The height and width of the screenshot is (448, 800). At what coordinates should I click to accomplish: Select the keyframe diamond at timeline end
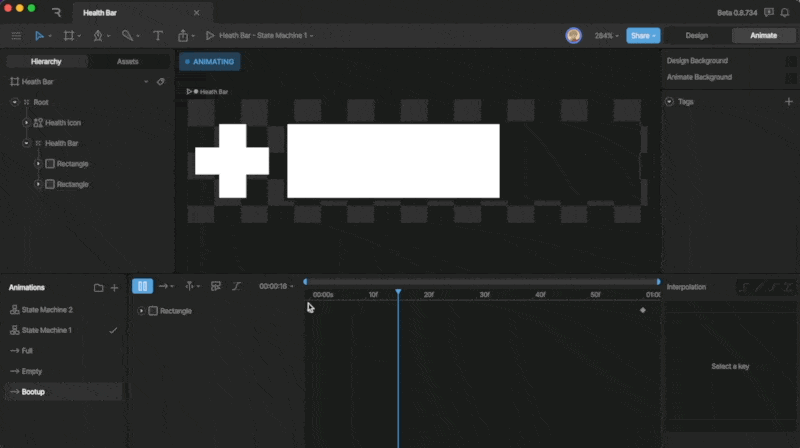click(x=643, y=310)
